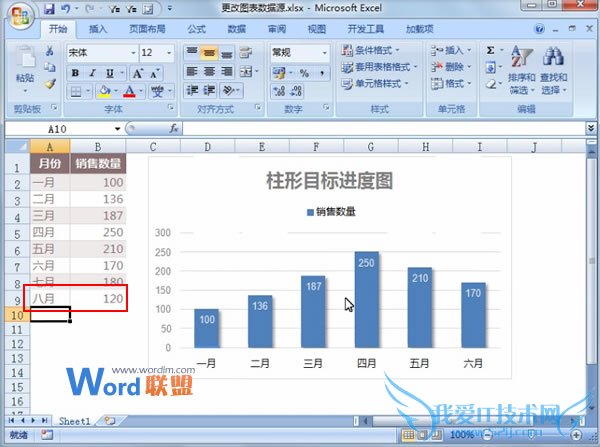Increase the indent
The height and width of the screenshot is (447, 600).
[x=209, y=90]
